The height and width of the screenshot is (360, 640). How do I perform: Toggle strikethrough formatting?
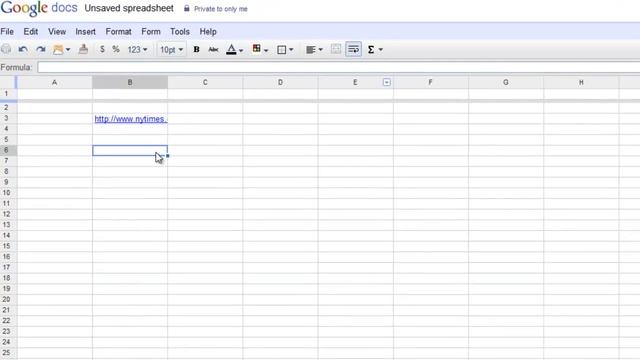point(213,49)
